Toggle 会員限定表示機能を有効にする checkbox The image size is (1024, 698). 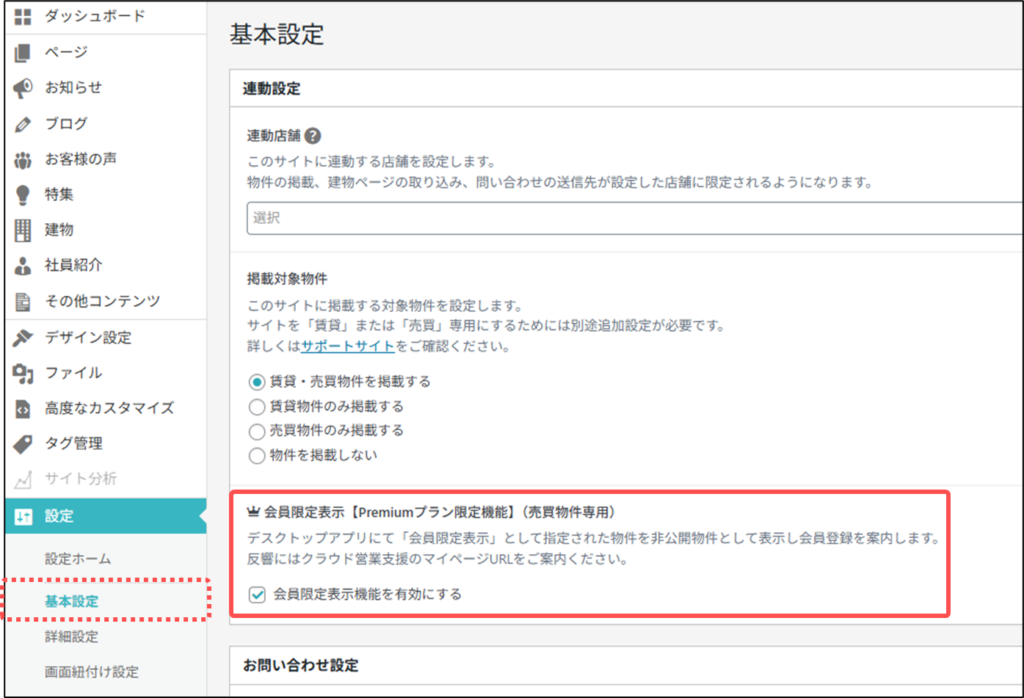(257, 595)
